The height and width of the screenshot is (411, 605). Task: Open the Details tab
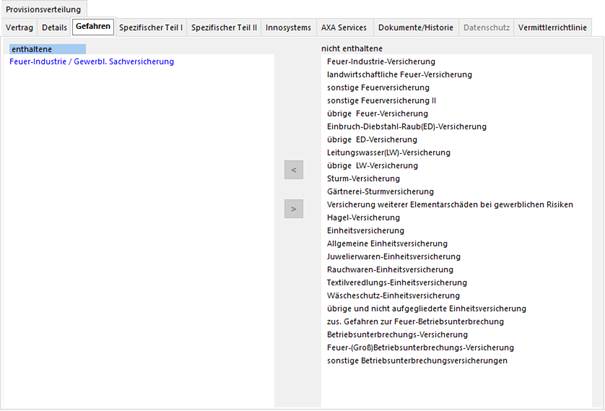pyautogui.click(x=54, y=27)
